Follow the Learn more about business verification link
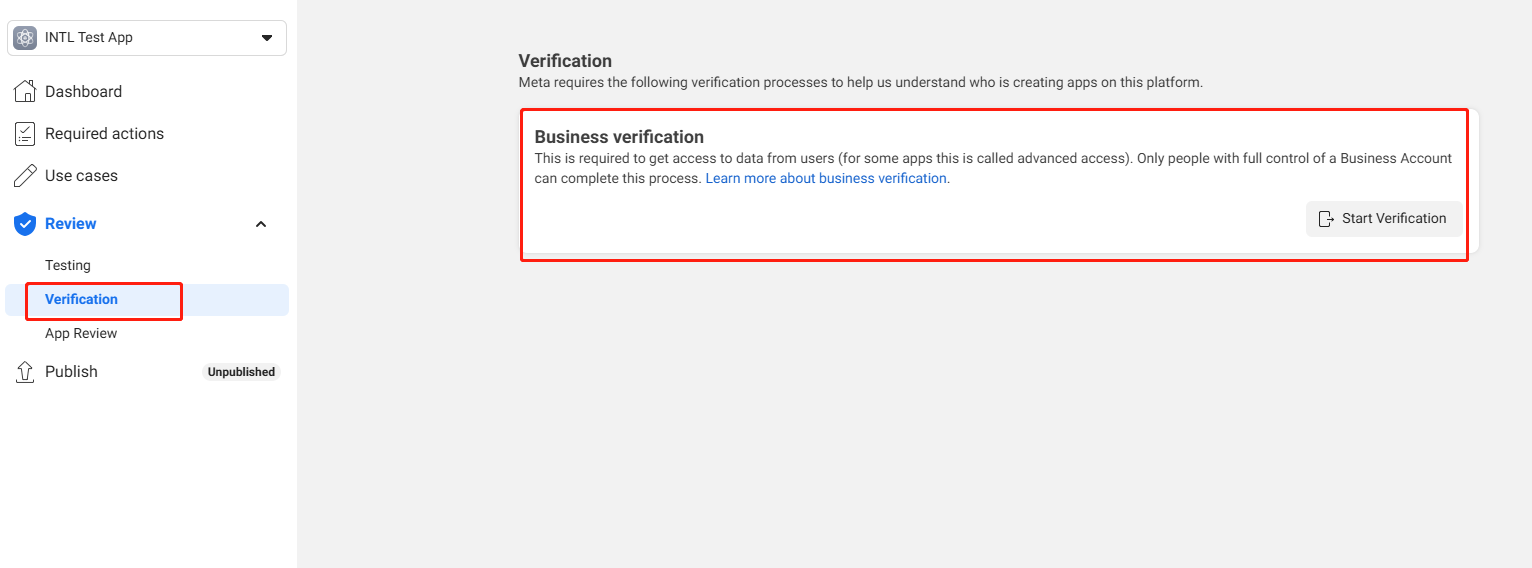The height and width of the screenshot is (568, 1532). coord(826,179)
